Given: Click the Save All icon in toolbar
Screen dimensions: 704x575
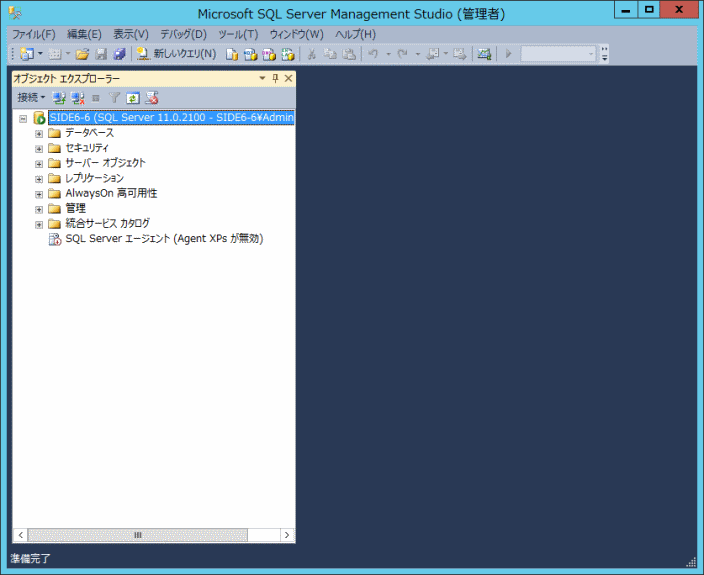Looking at the screenshot, I should point(120,54).
